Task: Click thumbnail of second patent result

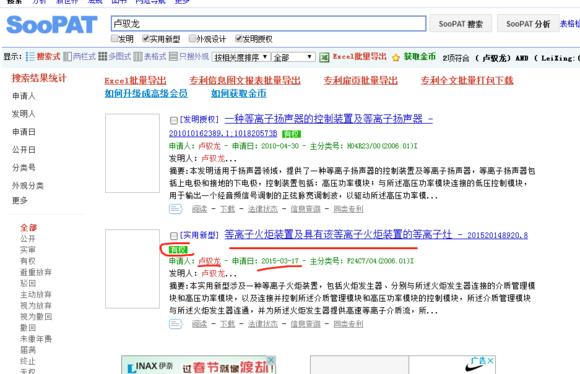Action: [132, 269]
